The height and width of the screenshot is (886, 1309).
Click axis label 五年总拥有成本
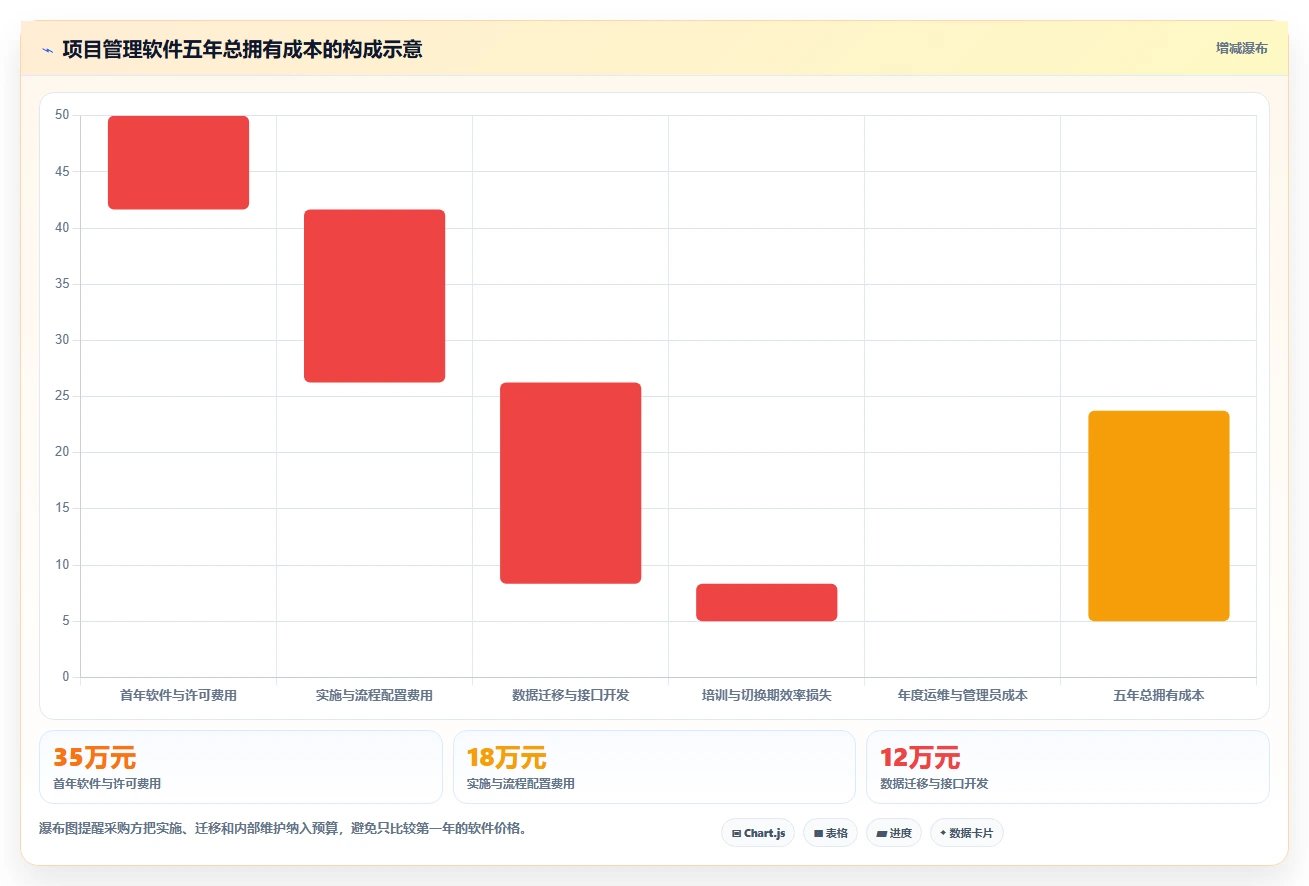tap(1158, 695)
